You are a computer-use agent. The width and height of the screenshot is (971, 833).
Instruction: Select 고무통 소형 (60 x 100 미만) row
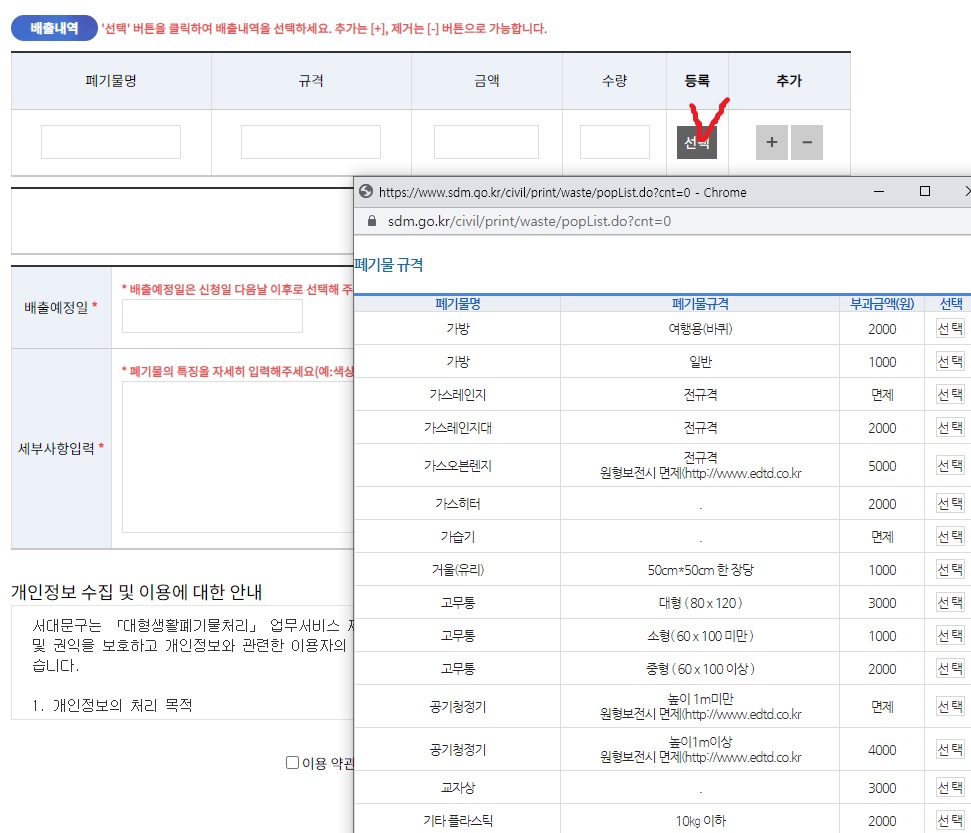(950, 635)
